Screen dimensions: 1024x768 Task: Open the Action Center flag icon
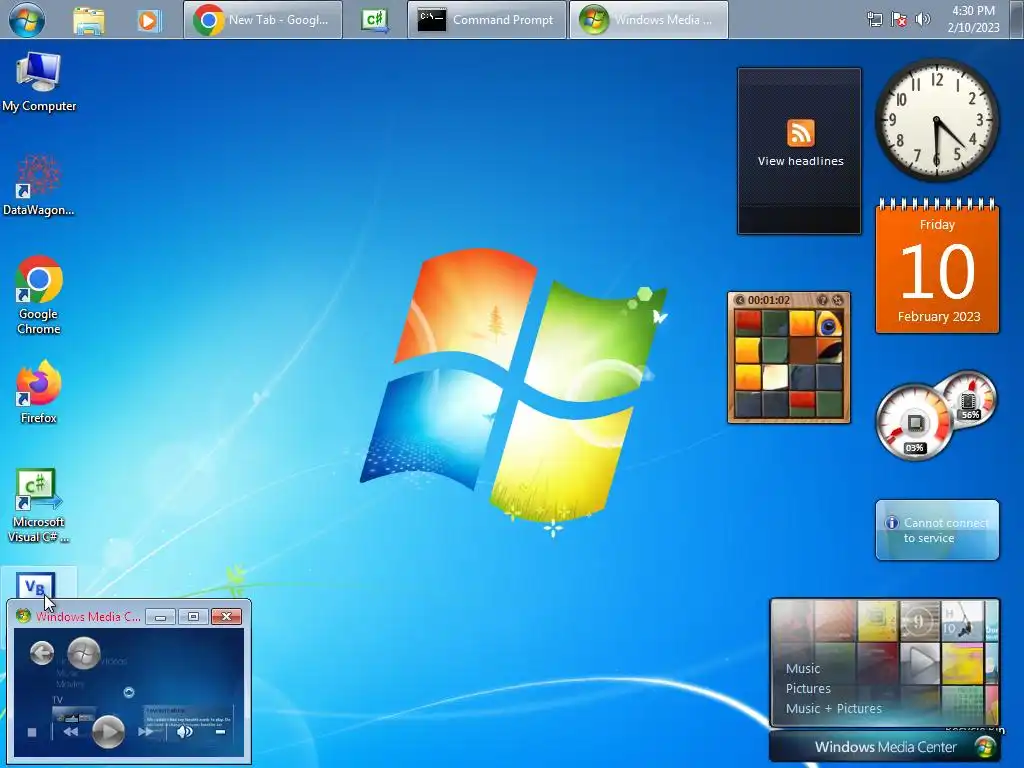pos(899,20)
